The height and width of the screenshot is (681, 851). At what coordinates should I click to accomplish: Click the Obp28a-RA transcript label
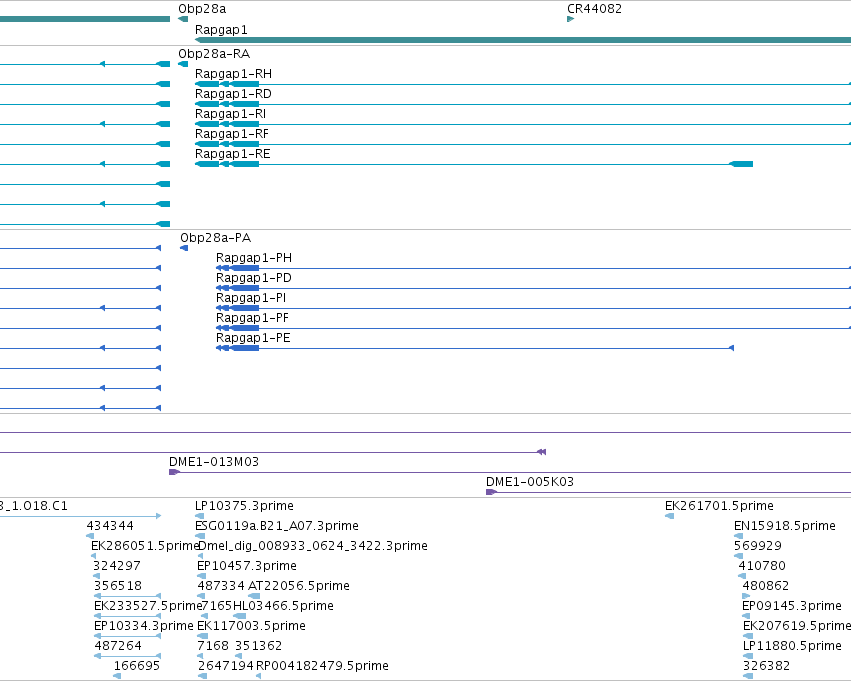coord(214,54)
